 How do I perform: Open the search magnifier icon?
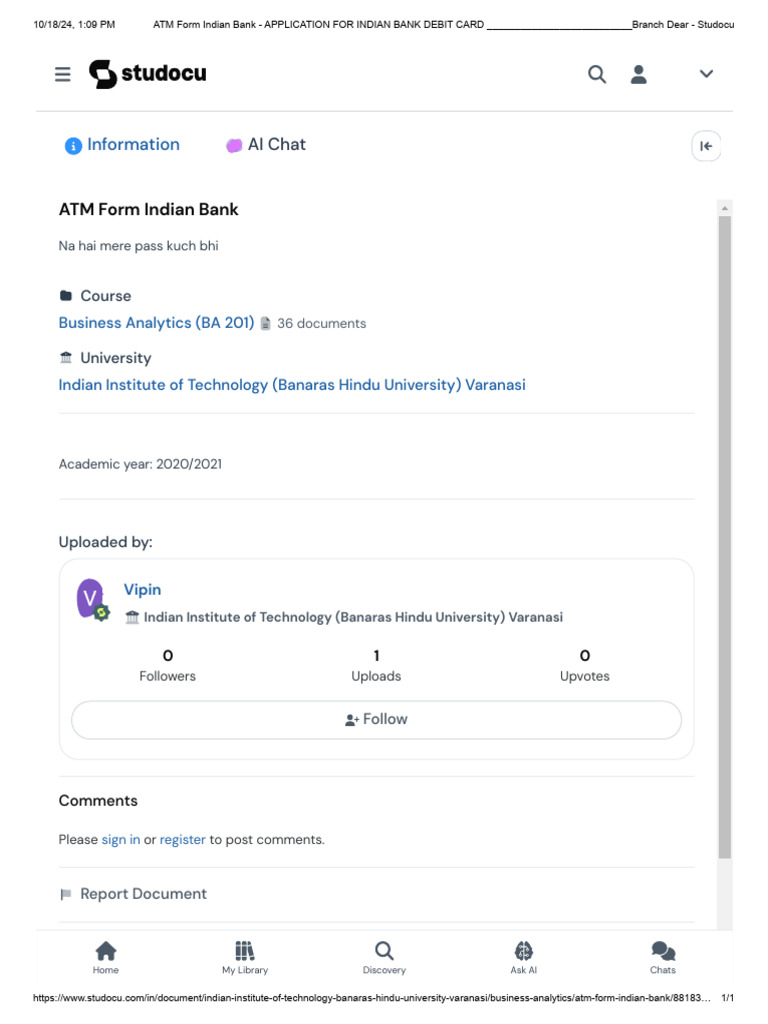tap(597, 74)
